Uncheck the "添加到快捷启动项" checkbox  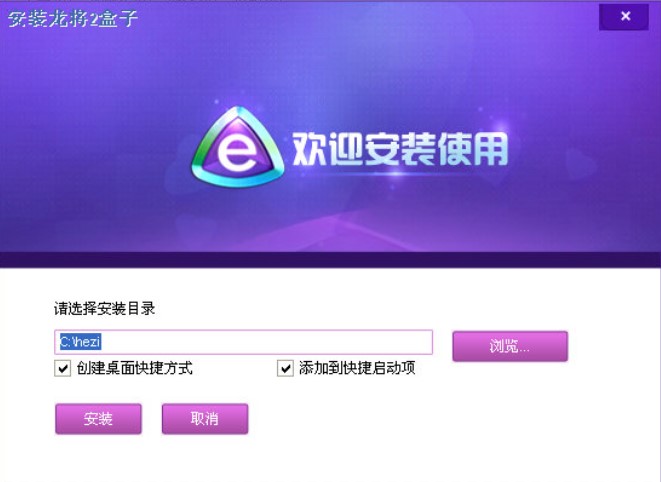click(285, 369)
